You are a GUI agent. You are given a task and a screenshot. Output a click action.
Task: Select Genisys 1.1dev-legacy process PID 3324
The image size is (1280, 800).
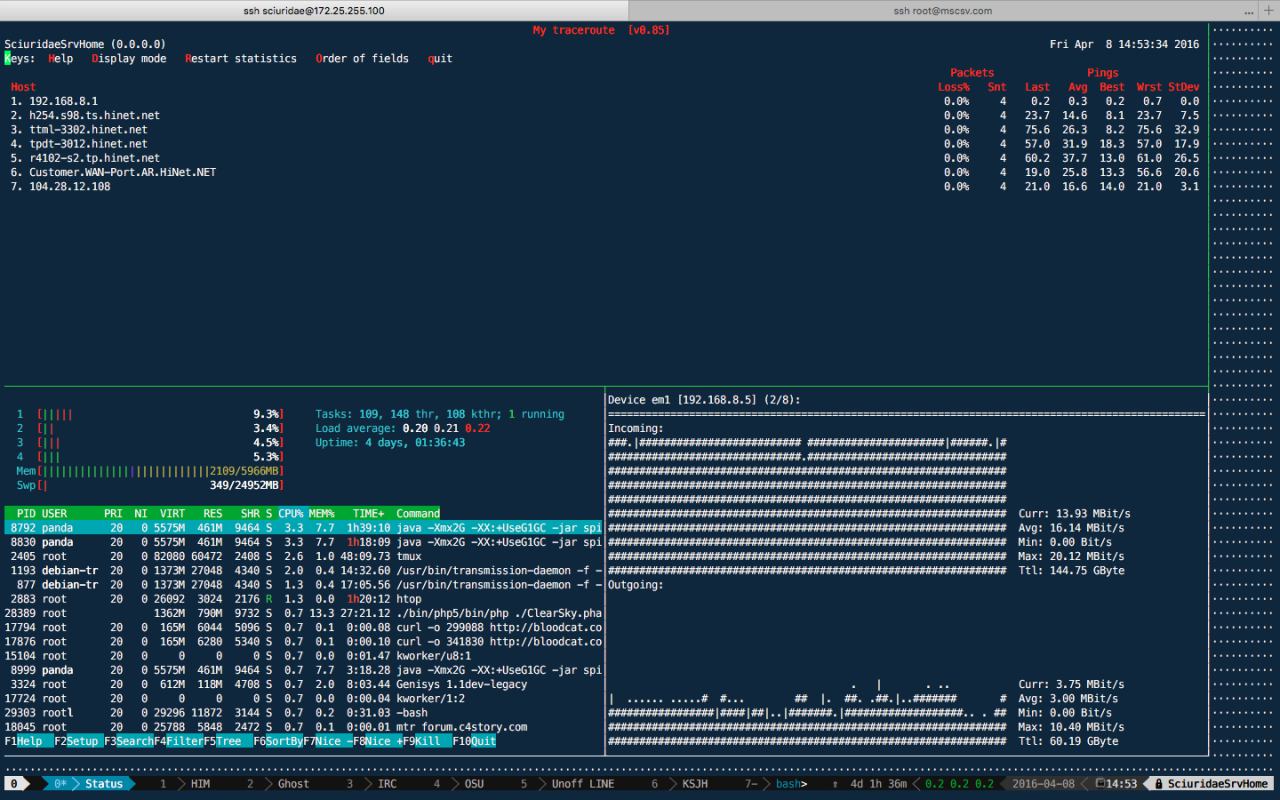pyautogui.click(x=303, y=684)
